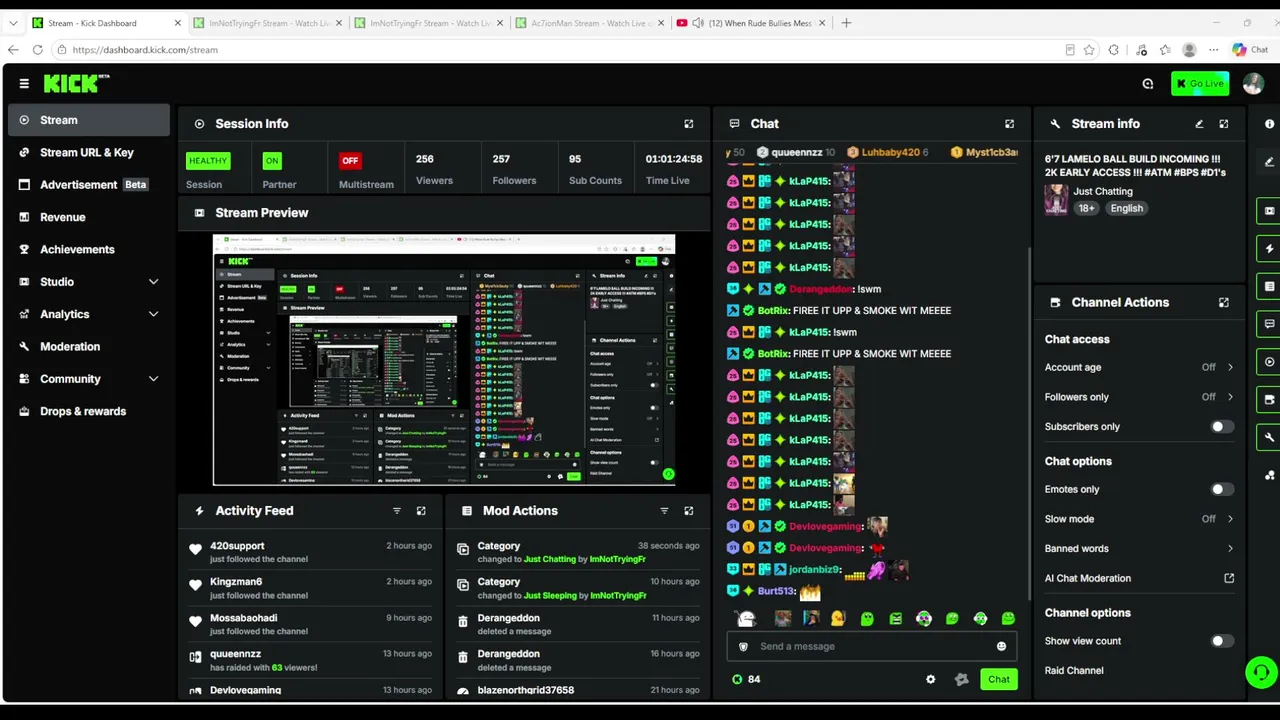
Task: Open the Stream page in sidebar
Action: pyautogui.click(x=89, y=120)
